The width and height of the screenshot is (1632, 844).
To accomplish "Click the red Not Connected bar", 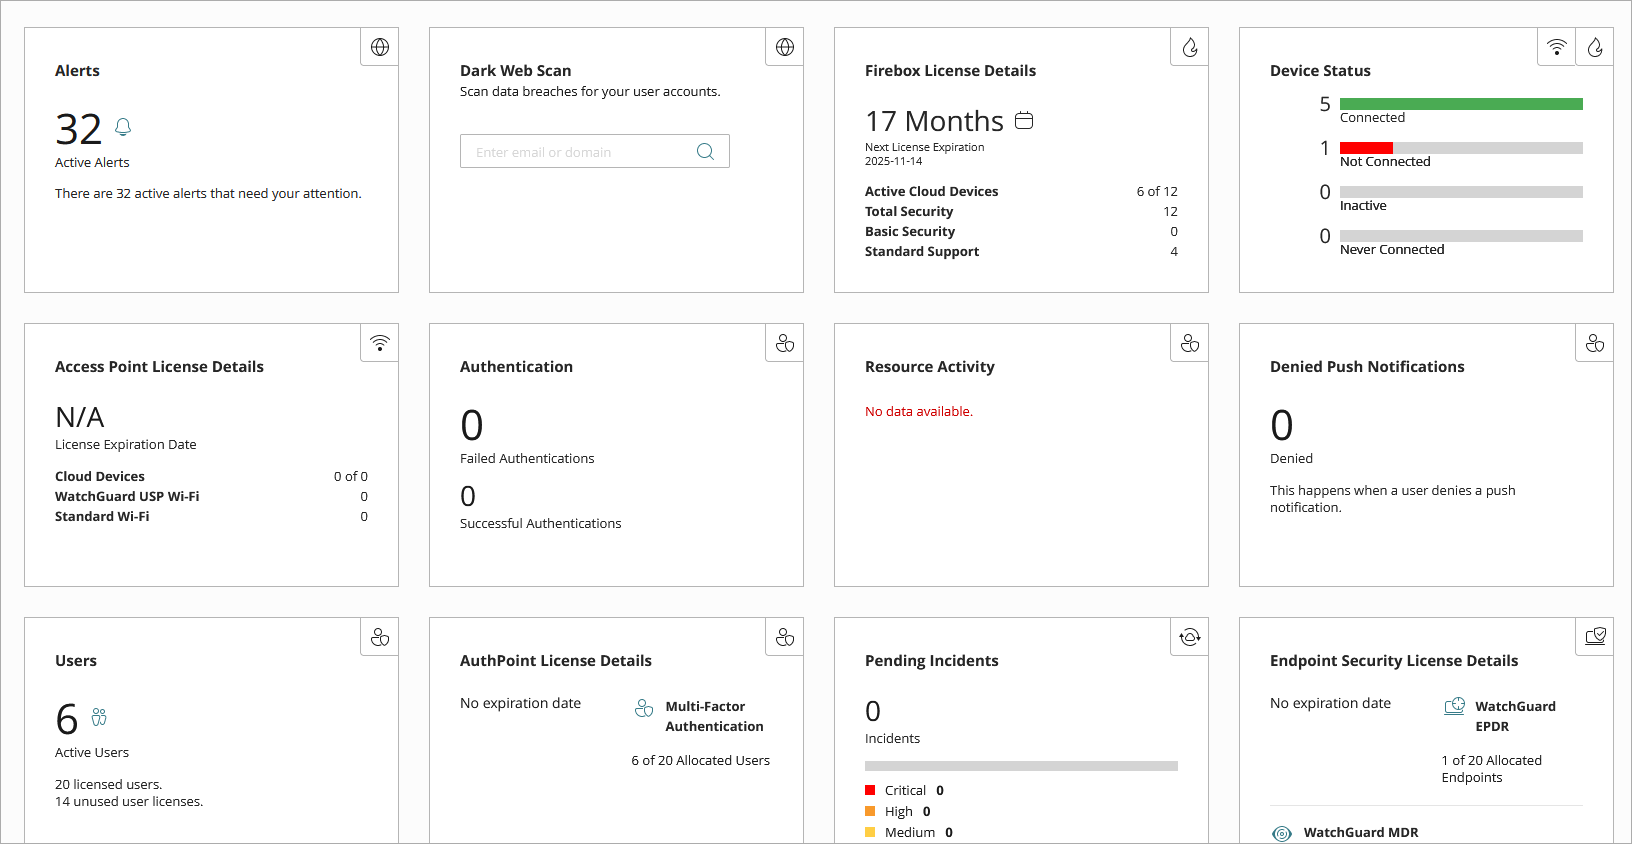I will coord(1366,148).
